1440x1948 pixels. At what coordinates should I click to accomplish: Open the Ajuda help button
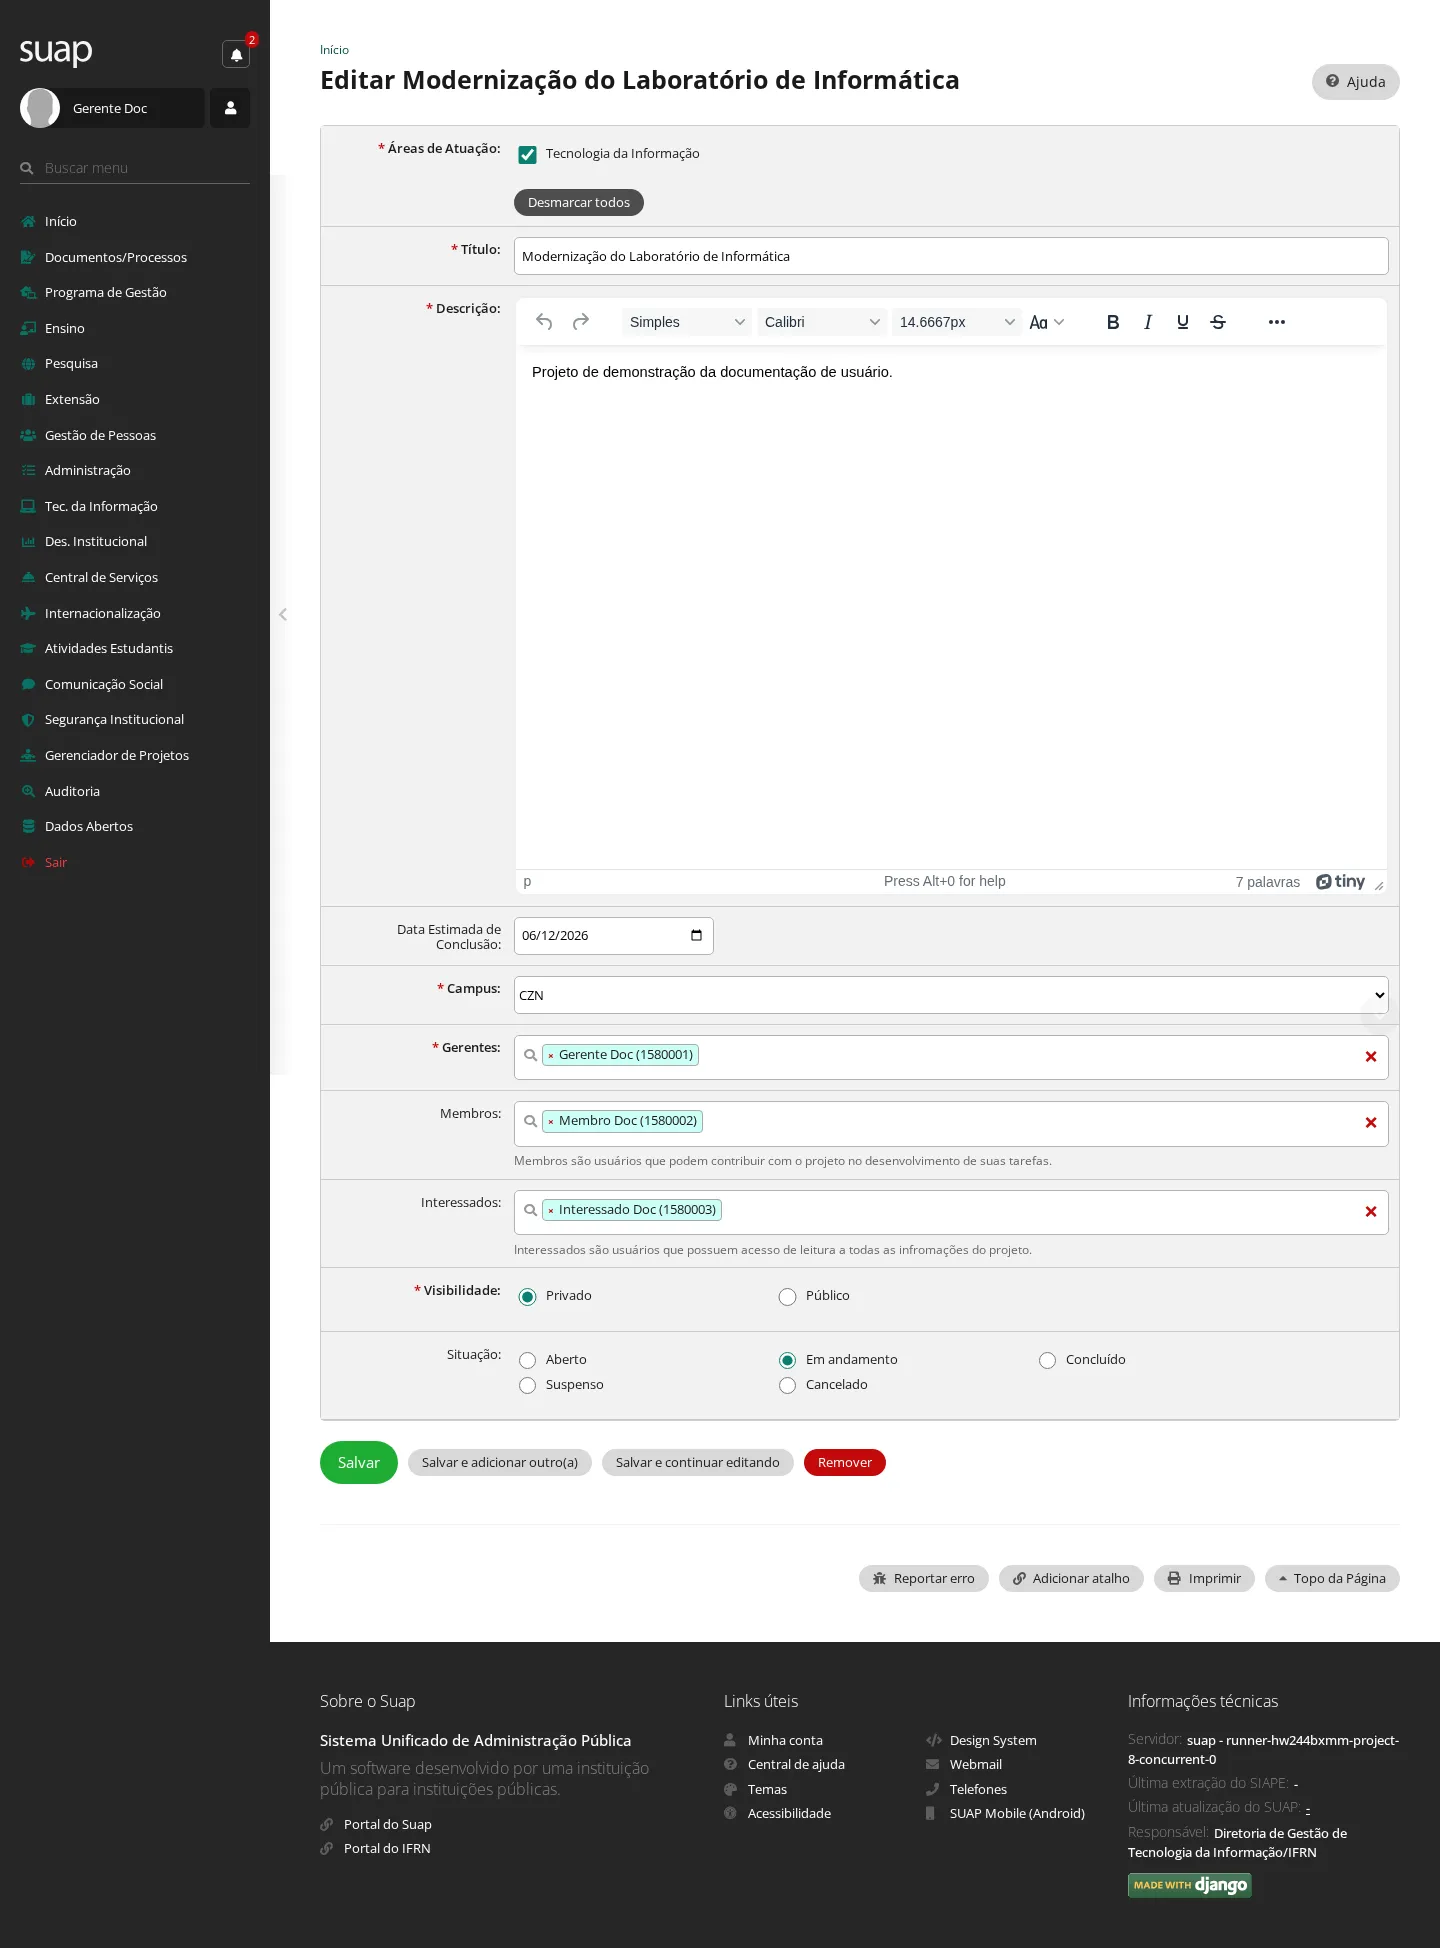click(x=1356, y=82)
